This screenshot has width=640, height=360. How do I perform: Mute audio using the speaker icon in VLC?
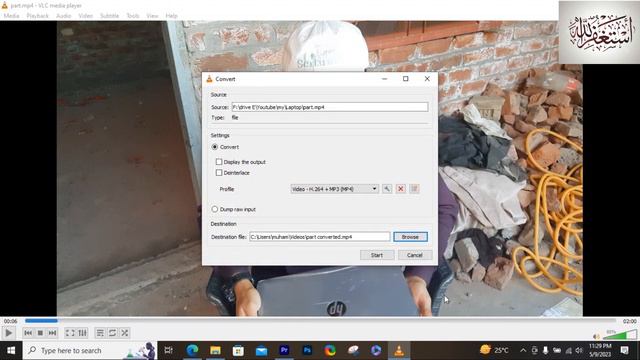596,337
